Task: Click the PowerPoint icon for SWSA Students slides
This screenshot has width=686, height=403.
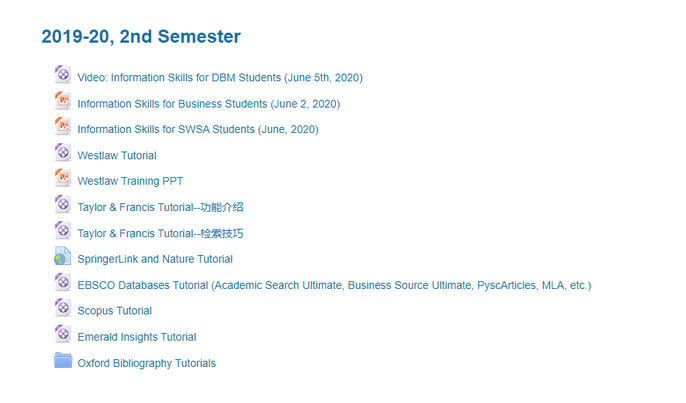Action: point(63,127)
